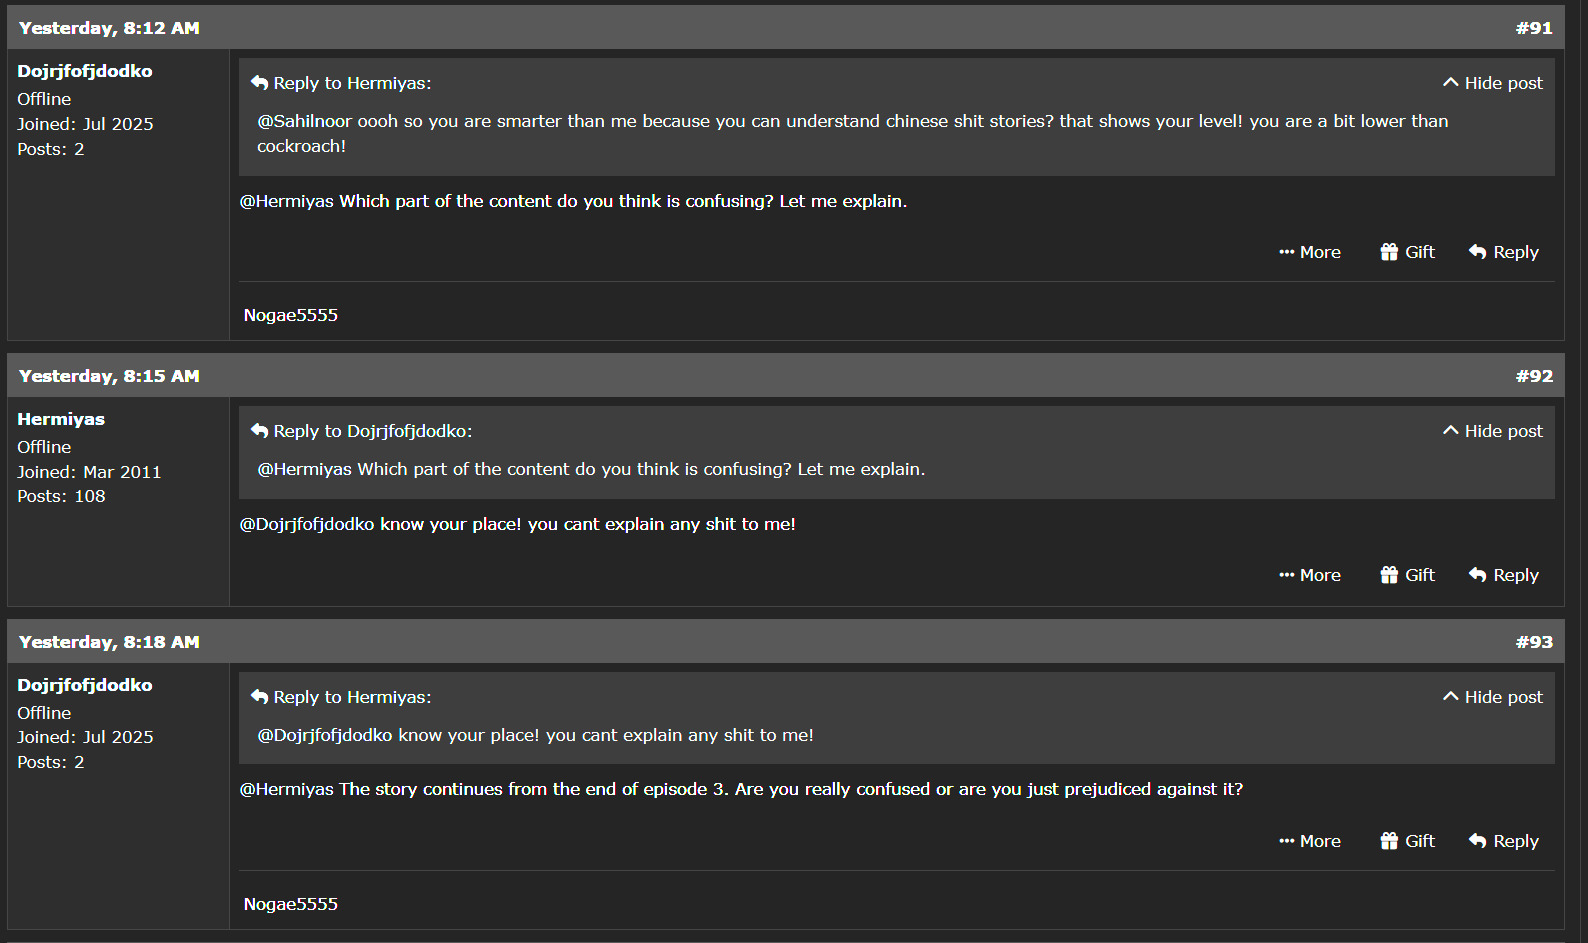Open the More options in post #92
This screenshot has width=1588, height=943.
pos(1309,575)
